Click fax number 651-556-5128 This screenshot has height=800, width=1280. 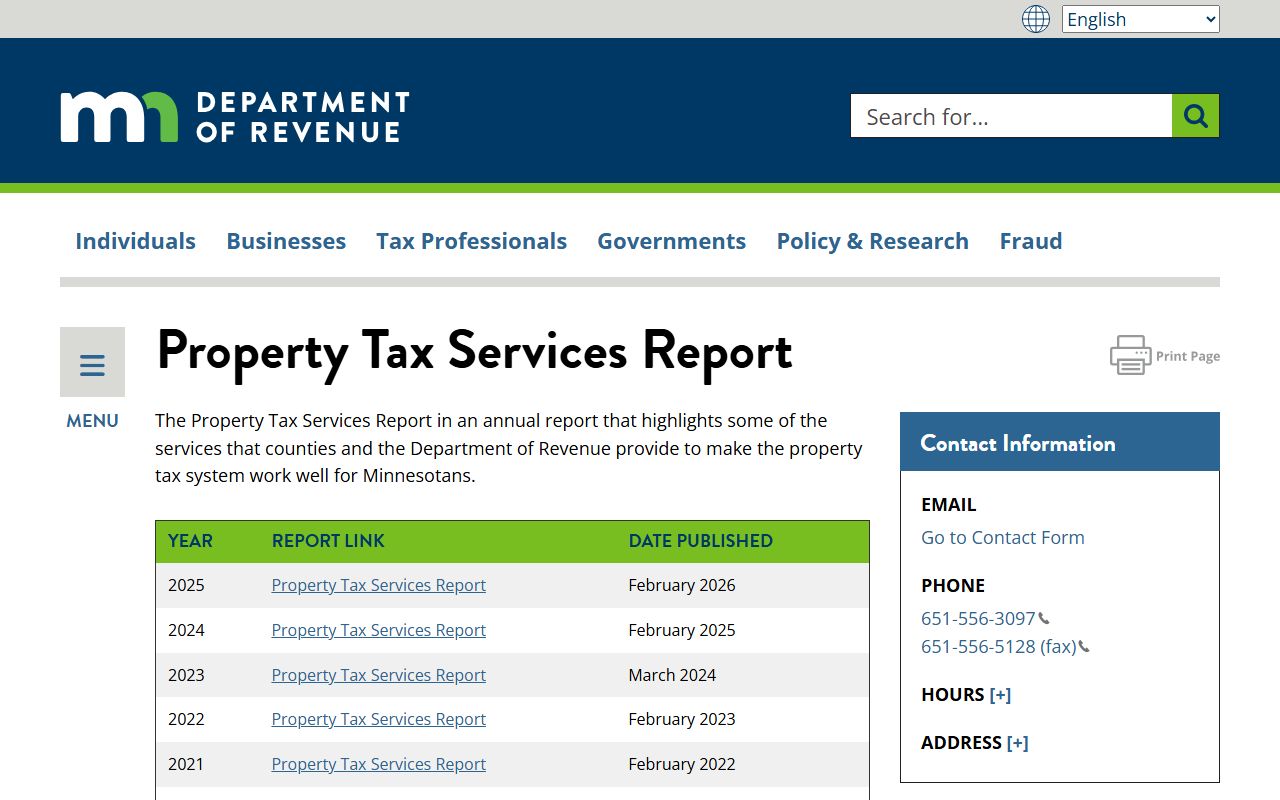click(998, 646)
